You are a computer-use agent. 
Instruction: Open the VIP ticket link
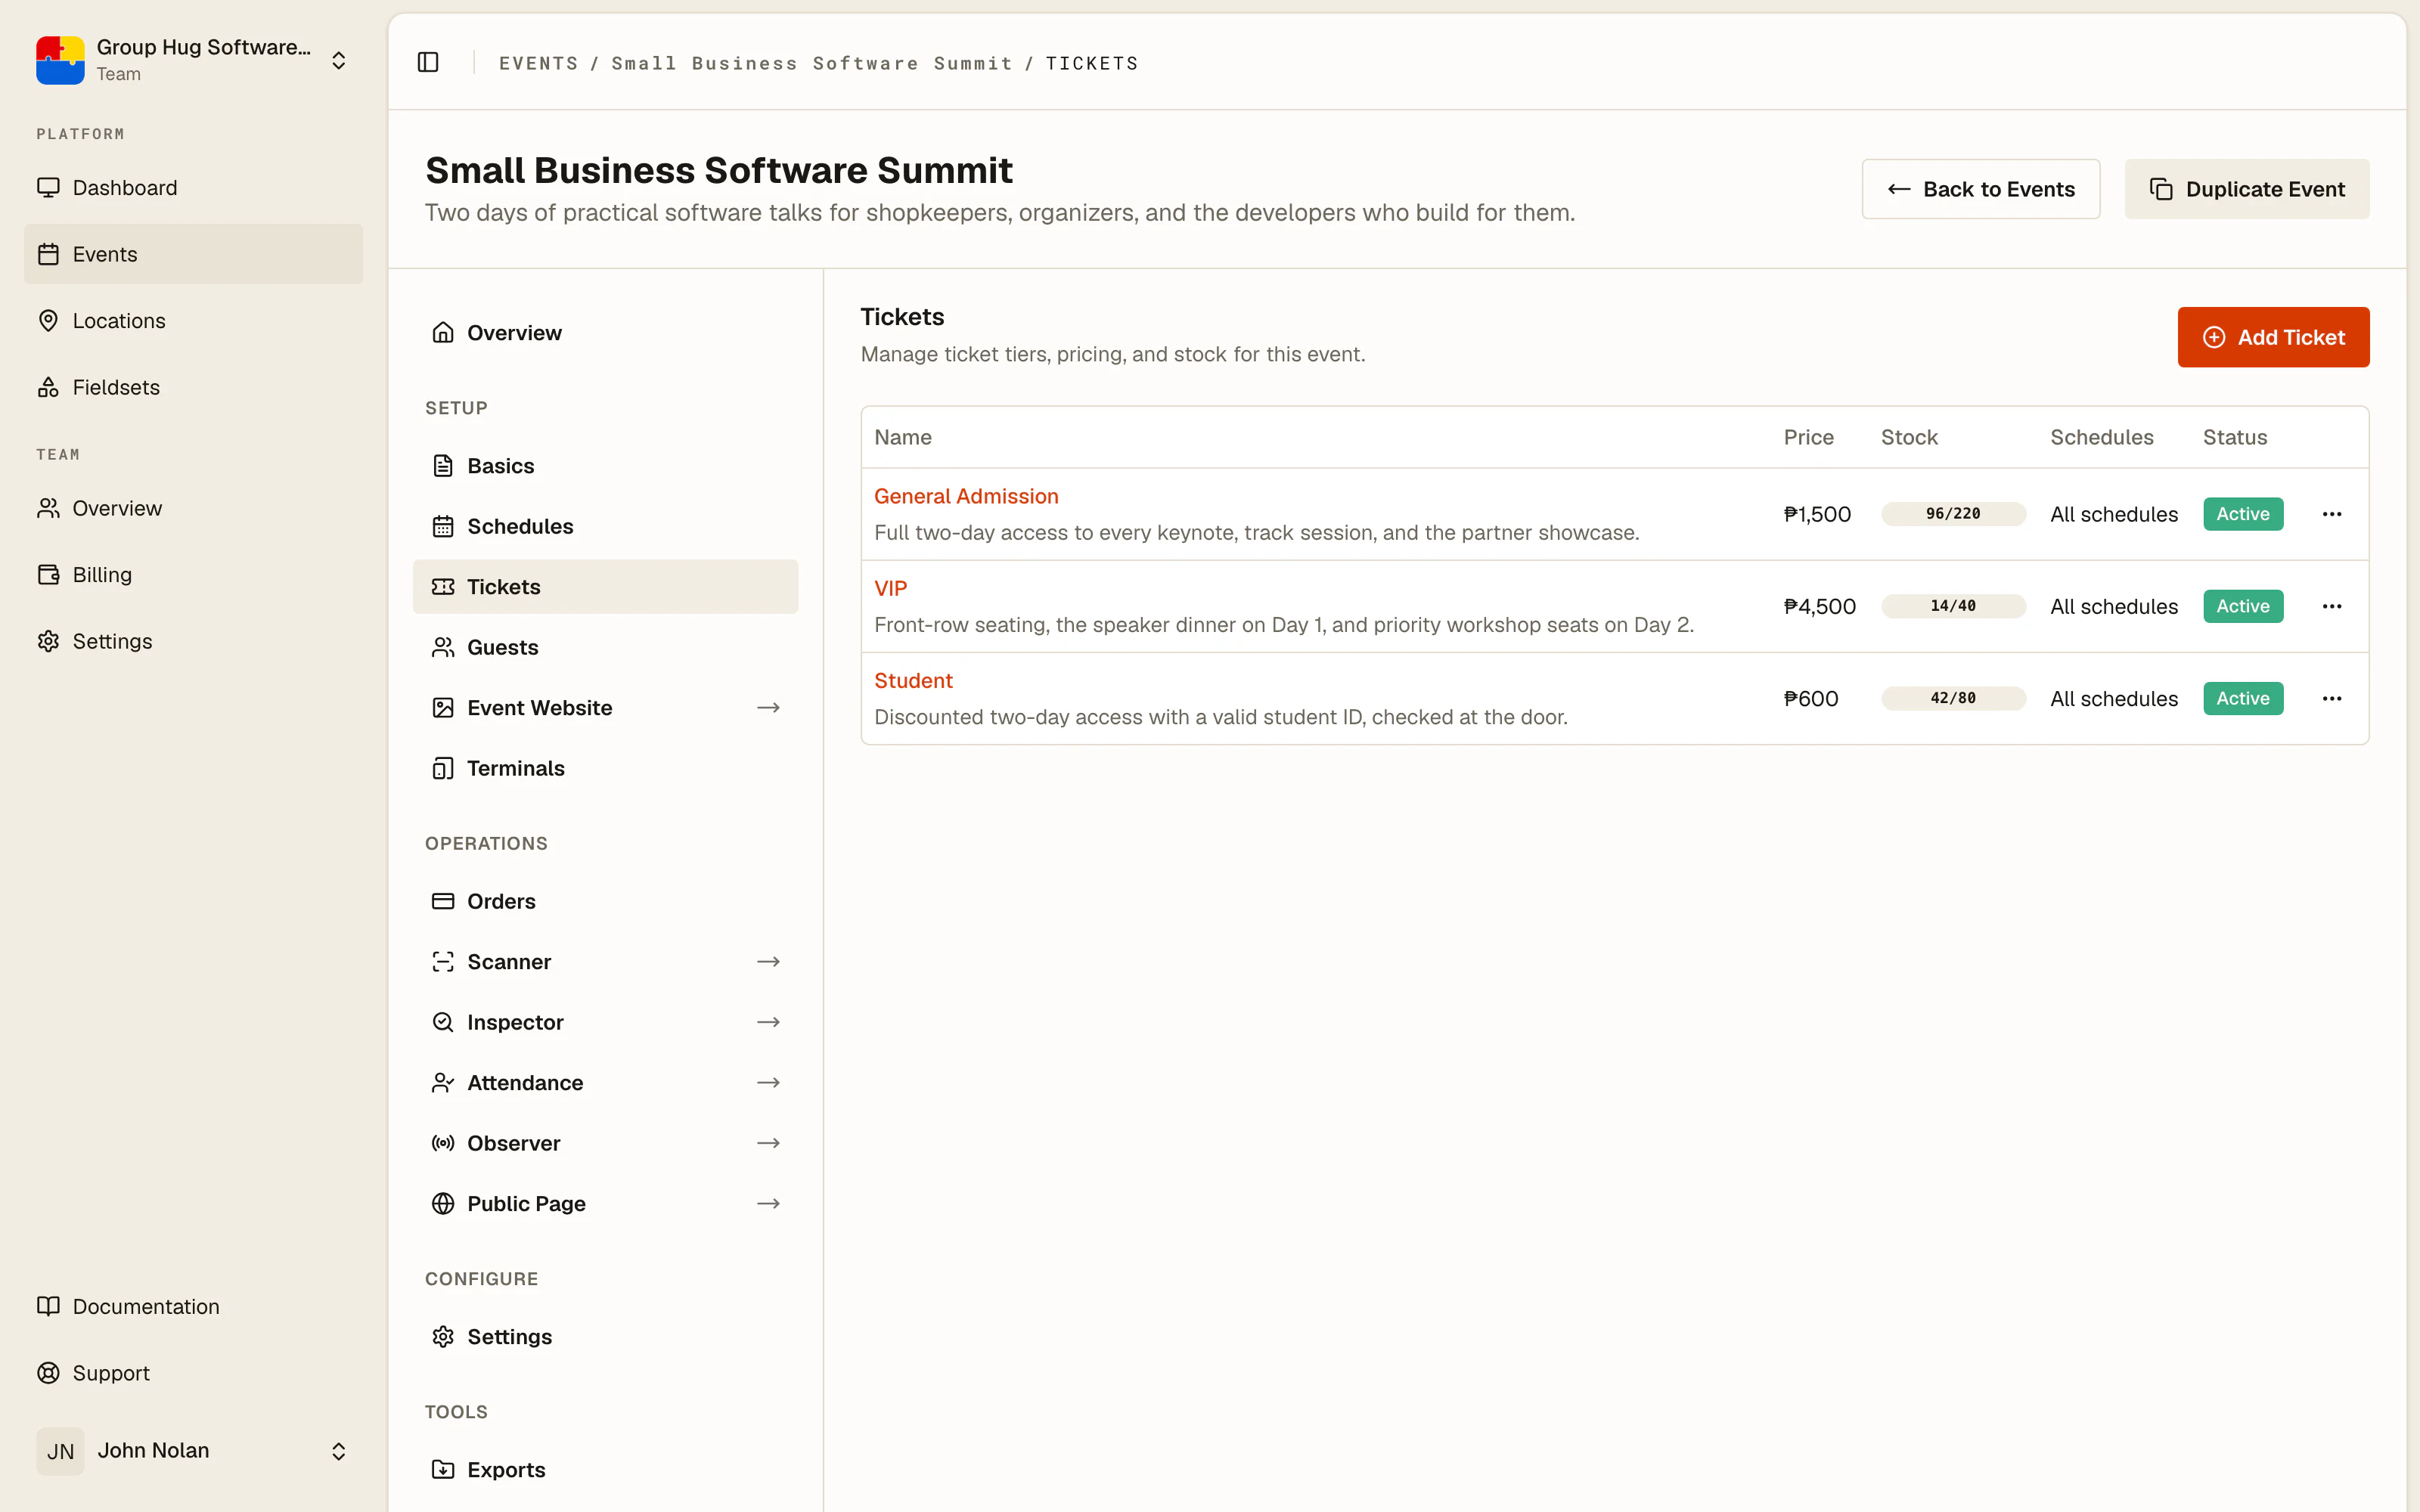(890, 588)
